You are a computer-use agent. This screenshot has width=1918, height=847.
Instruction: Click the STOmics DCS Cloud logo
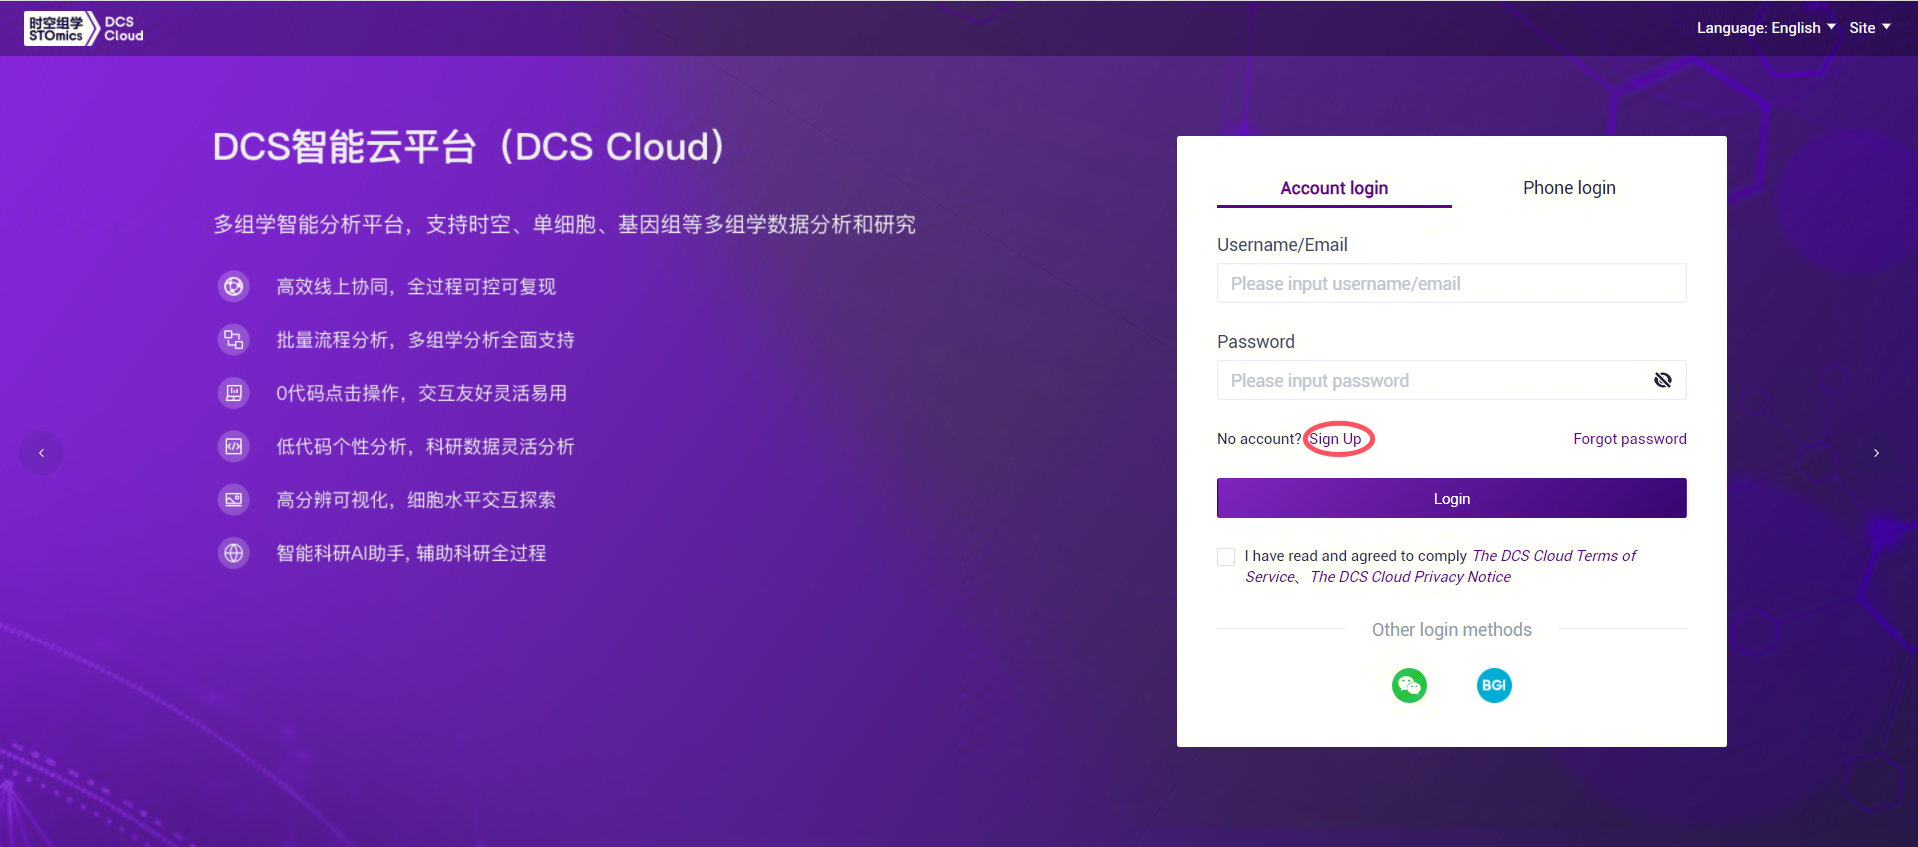click(x=84, y=28)
